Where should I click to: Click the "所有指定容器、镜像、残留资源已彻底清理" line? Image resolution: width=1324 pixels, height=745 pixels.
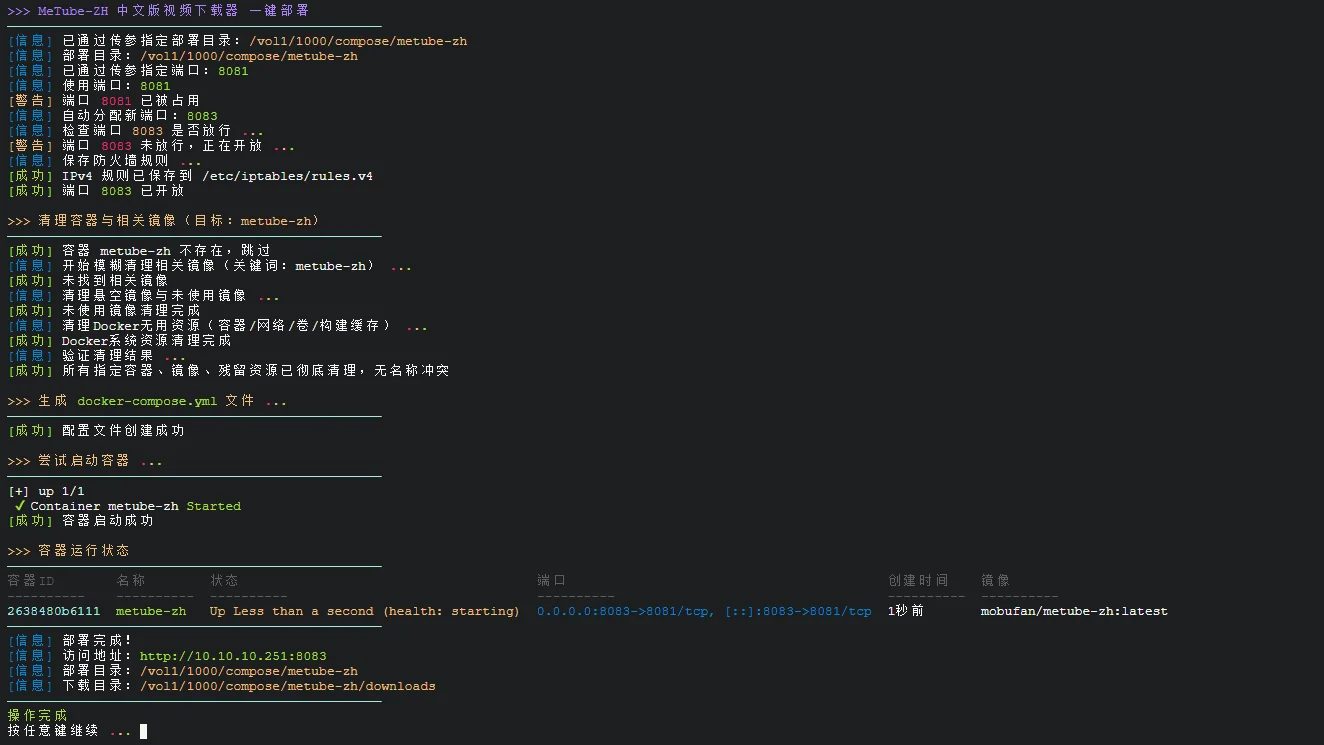point(228,371)
